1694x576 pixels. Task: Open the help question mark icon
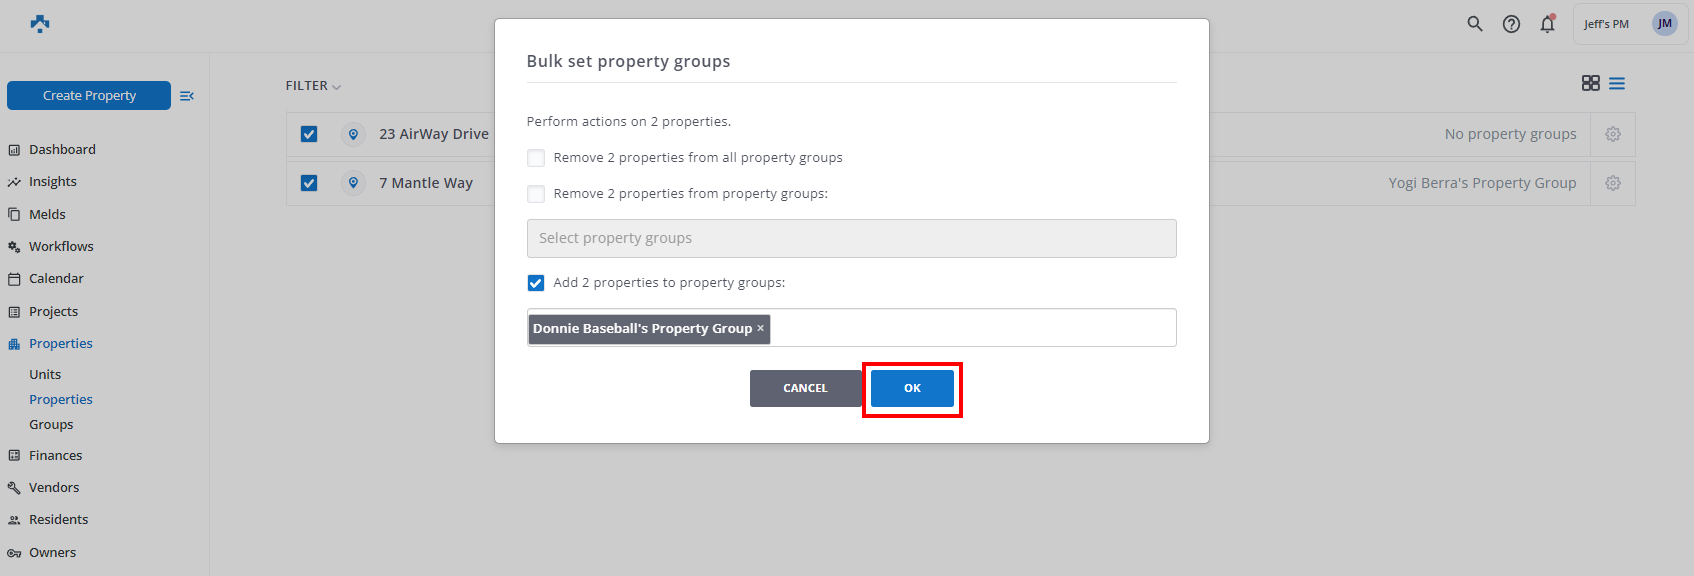pyautogui.click(x=1511, y=24)
